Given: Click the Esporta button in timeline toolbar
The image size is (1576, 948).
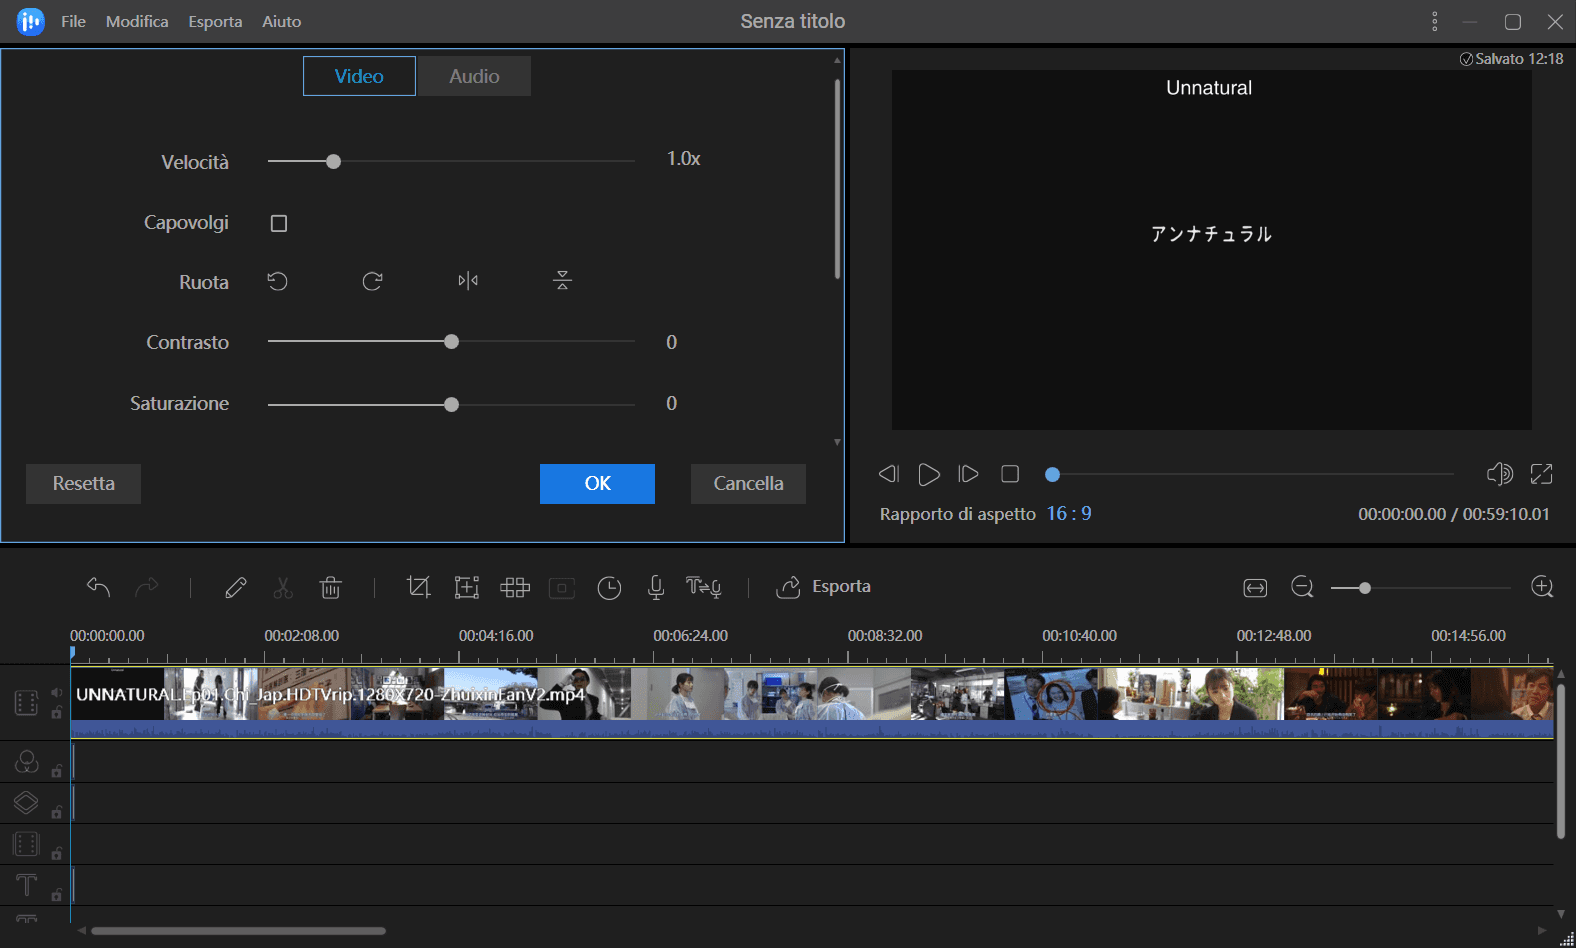Looking at the screenshot, I should point(823,587).
